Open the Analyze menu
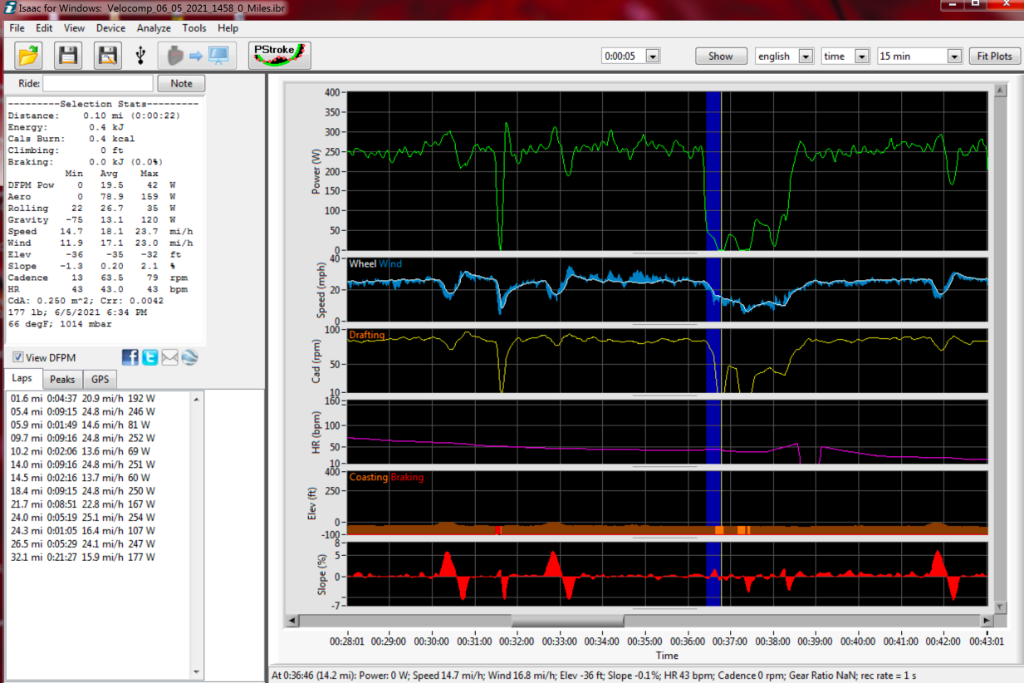This screenshot has height=683, width=1024. pyautogui.click(x=153, y=28)
